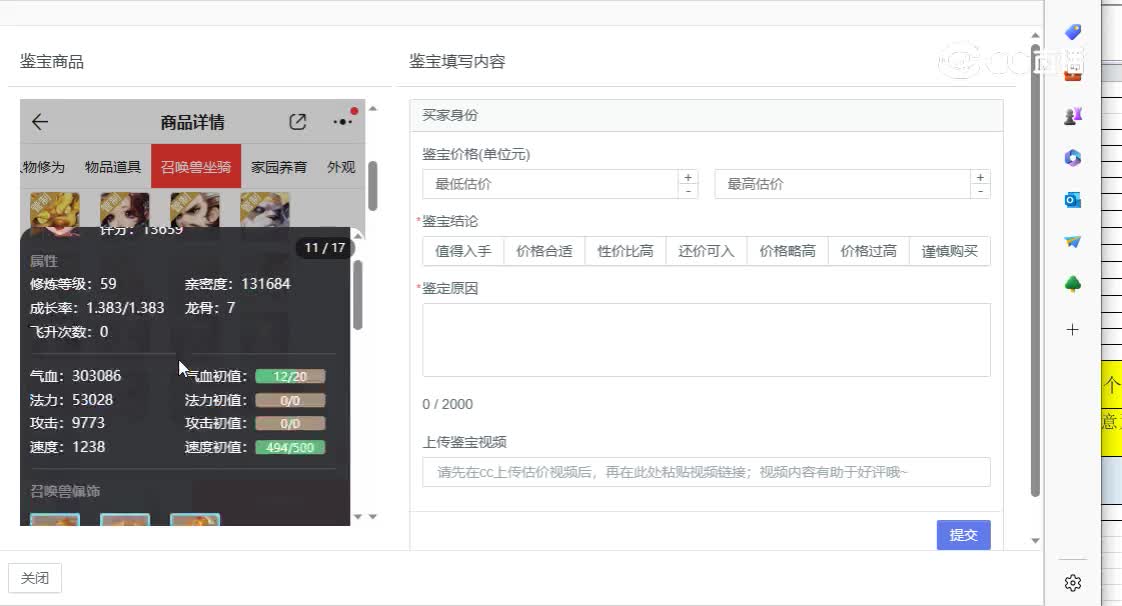This screenshot has width=1122, height=606.
Task: Click the plus stepper on 最低估价 field
Action: tap(688, 176)
